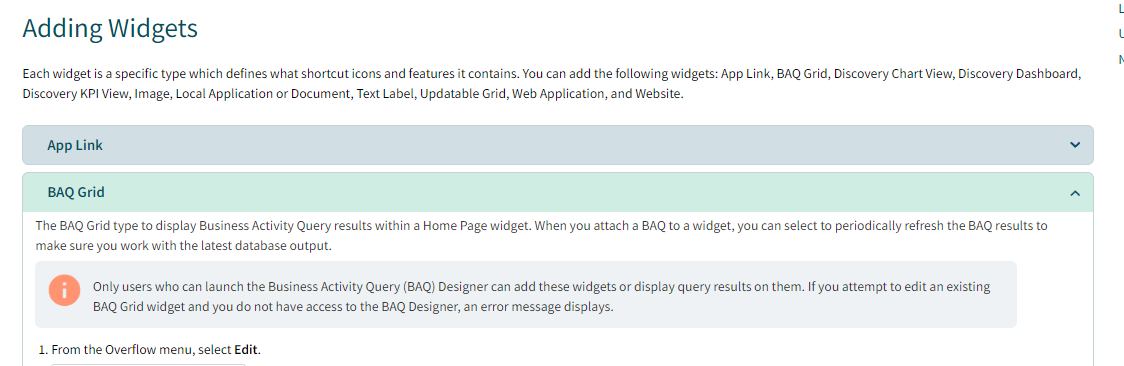
Task: Click the word Website ending the intro
Action: 658,94
